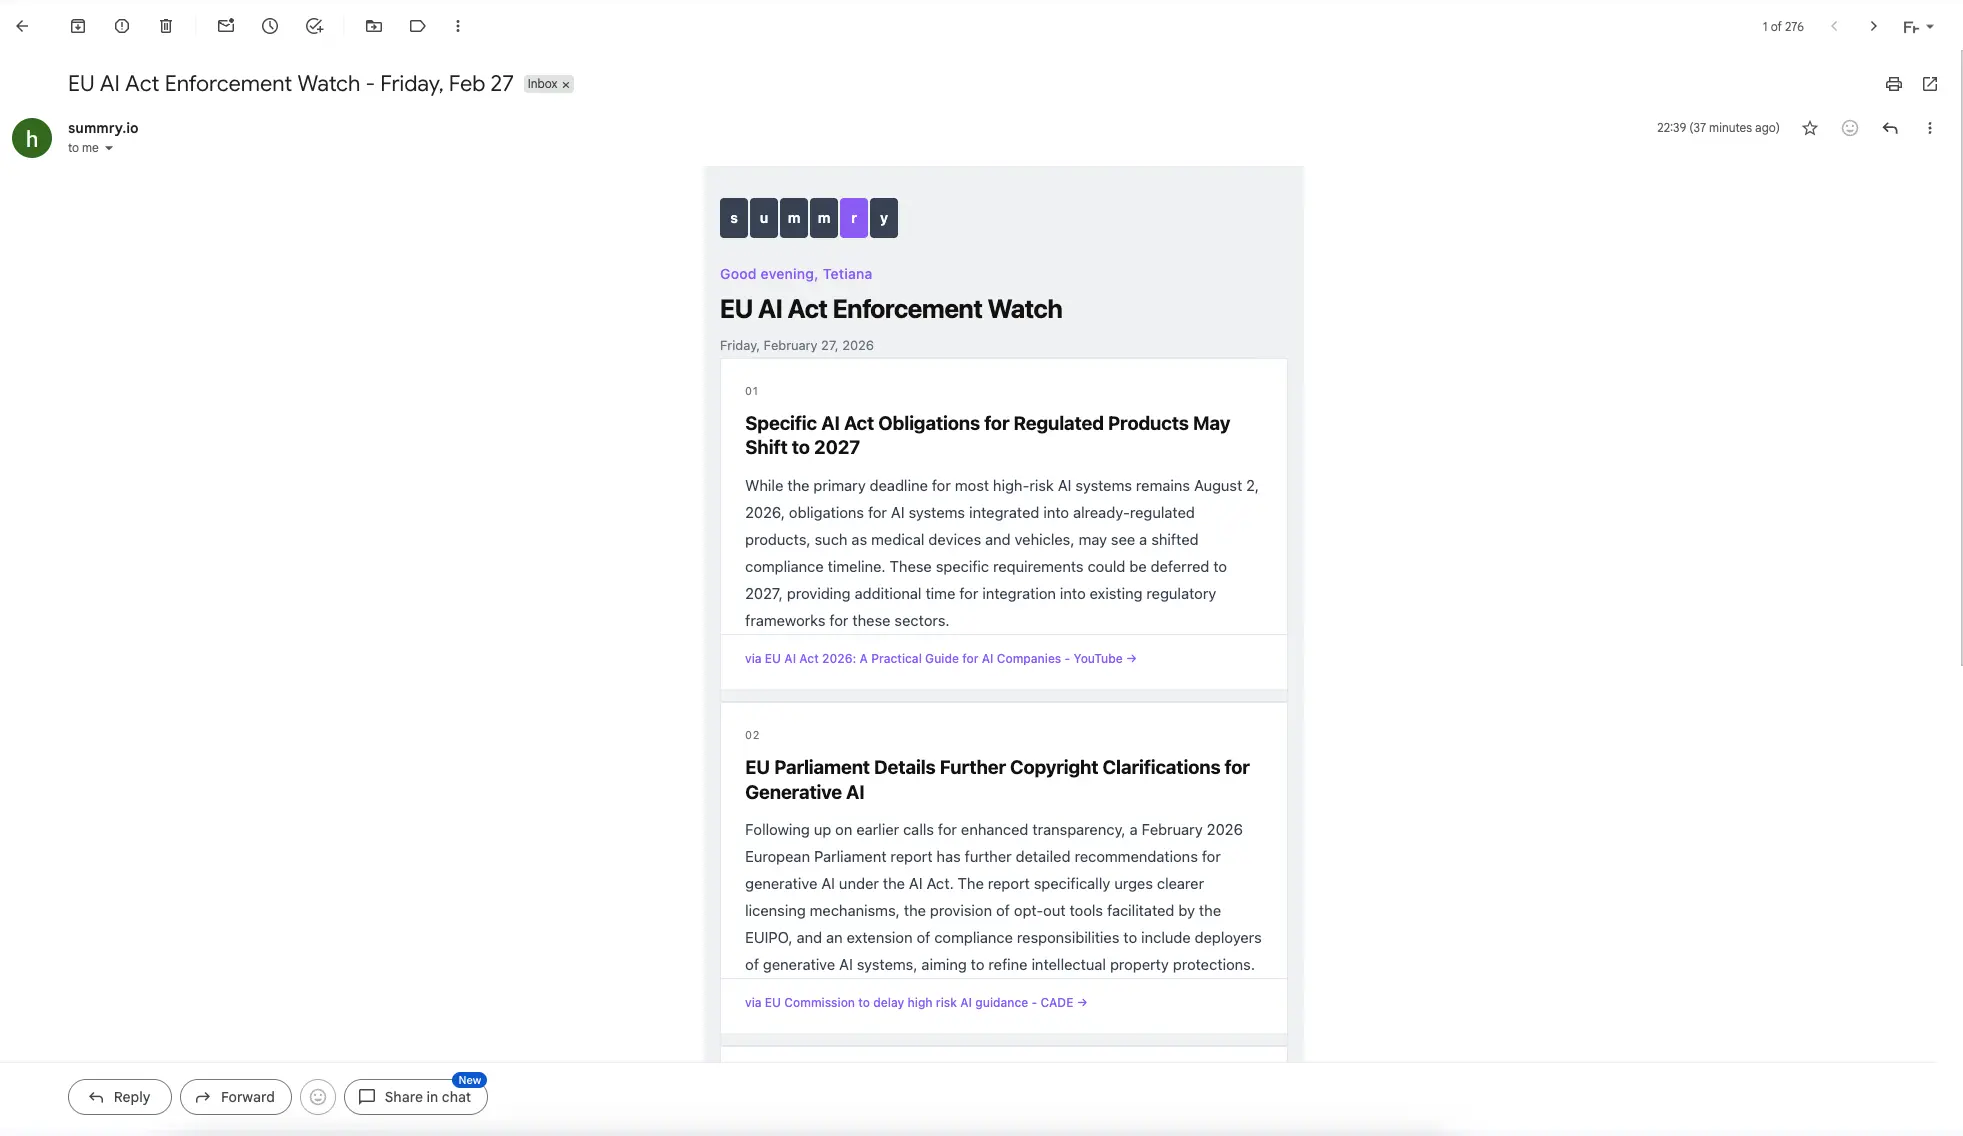Archive this email

pyautogui.click(x=78, y=26)
